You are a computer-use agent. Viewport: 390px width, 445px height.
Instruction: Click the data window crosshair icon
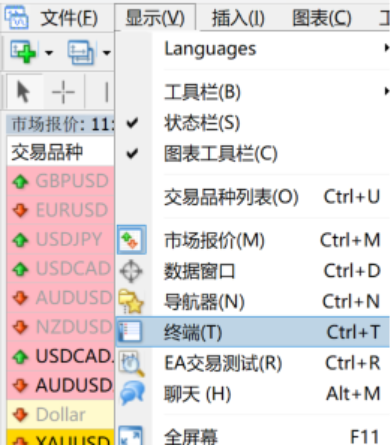click(x=131, y=271)
